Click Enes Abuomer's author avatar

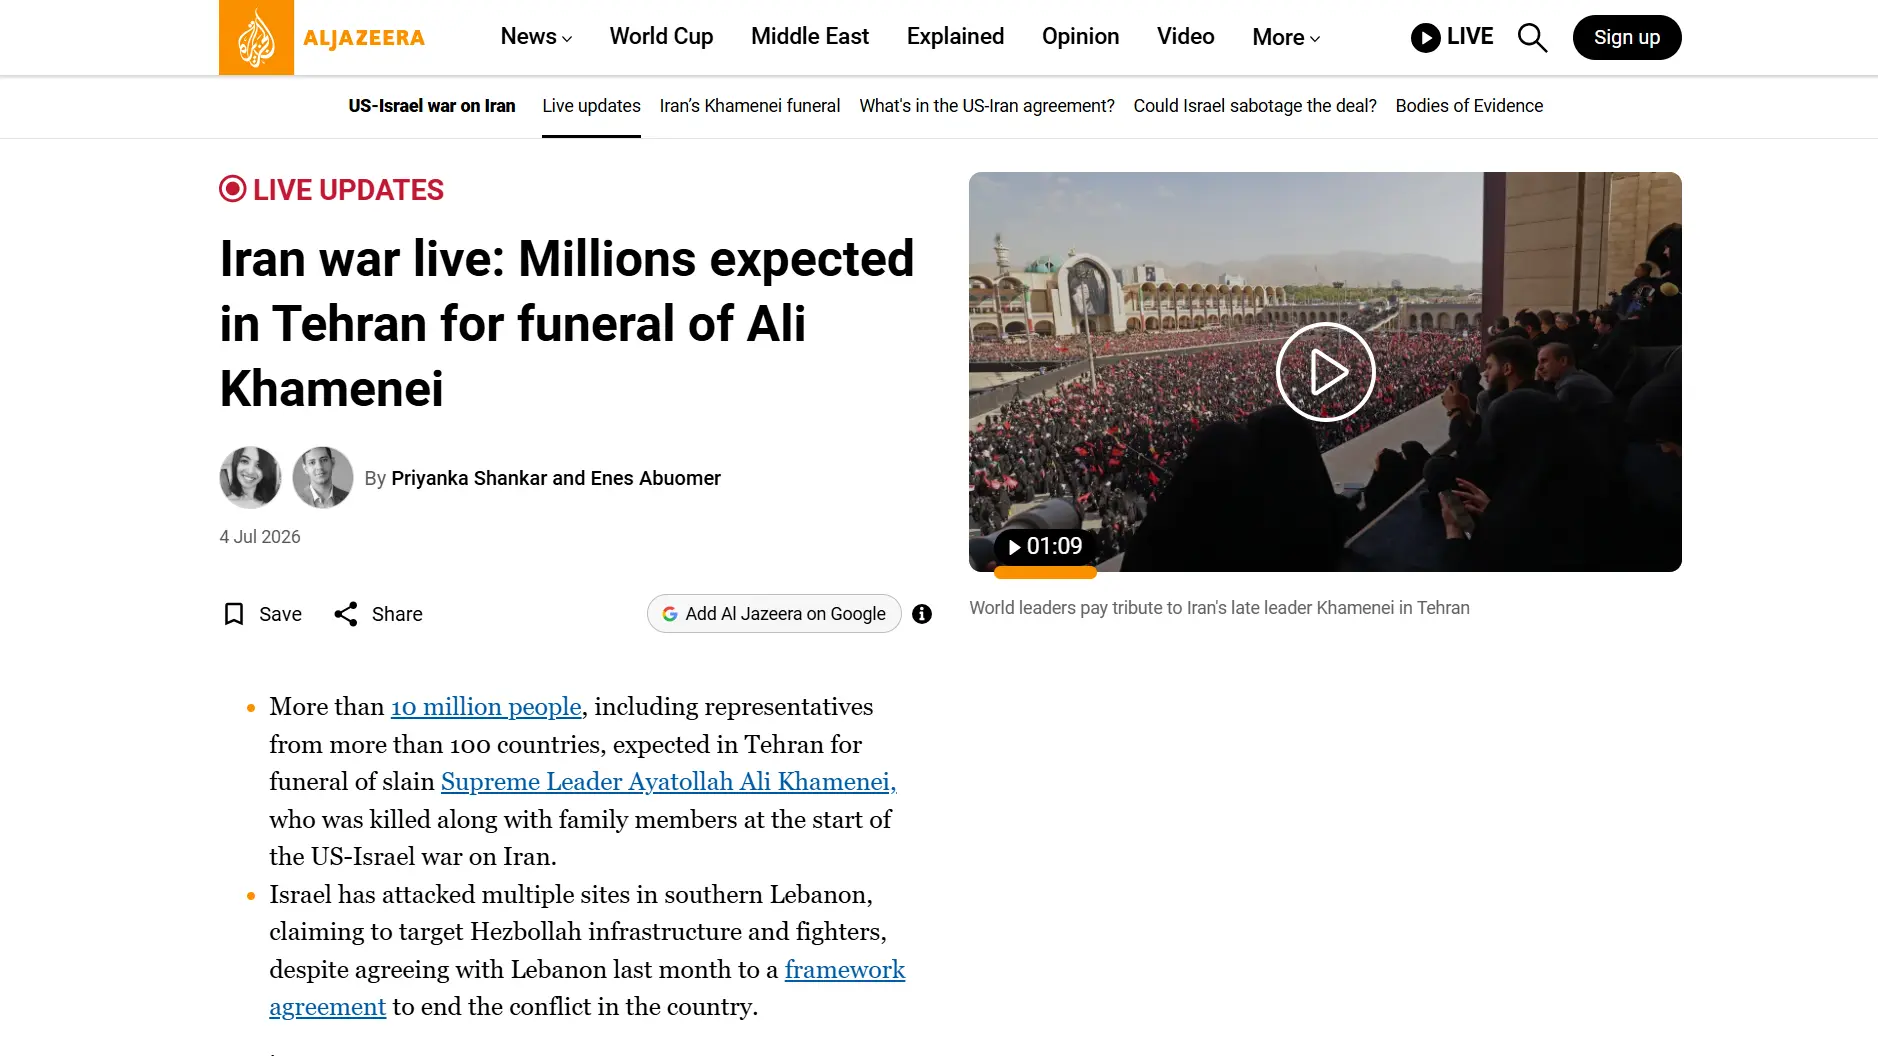point(323,477)
